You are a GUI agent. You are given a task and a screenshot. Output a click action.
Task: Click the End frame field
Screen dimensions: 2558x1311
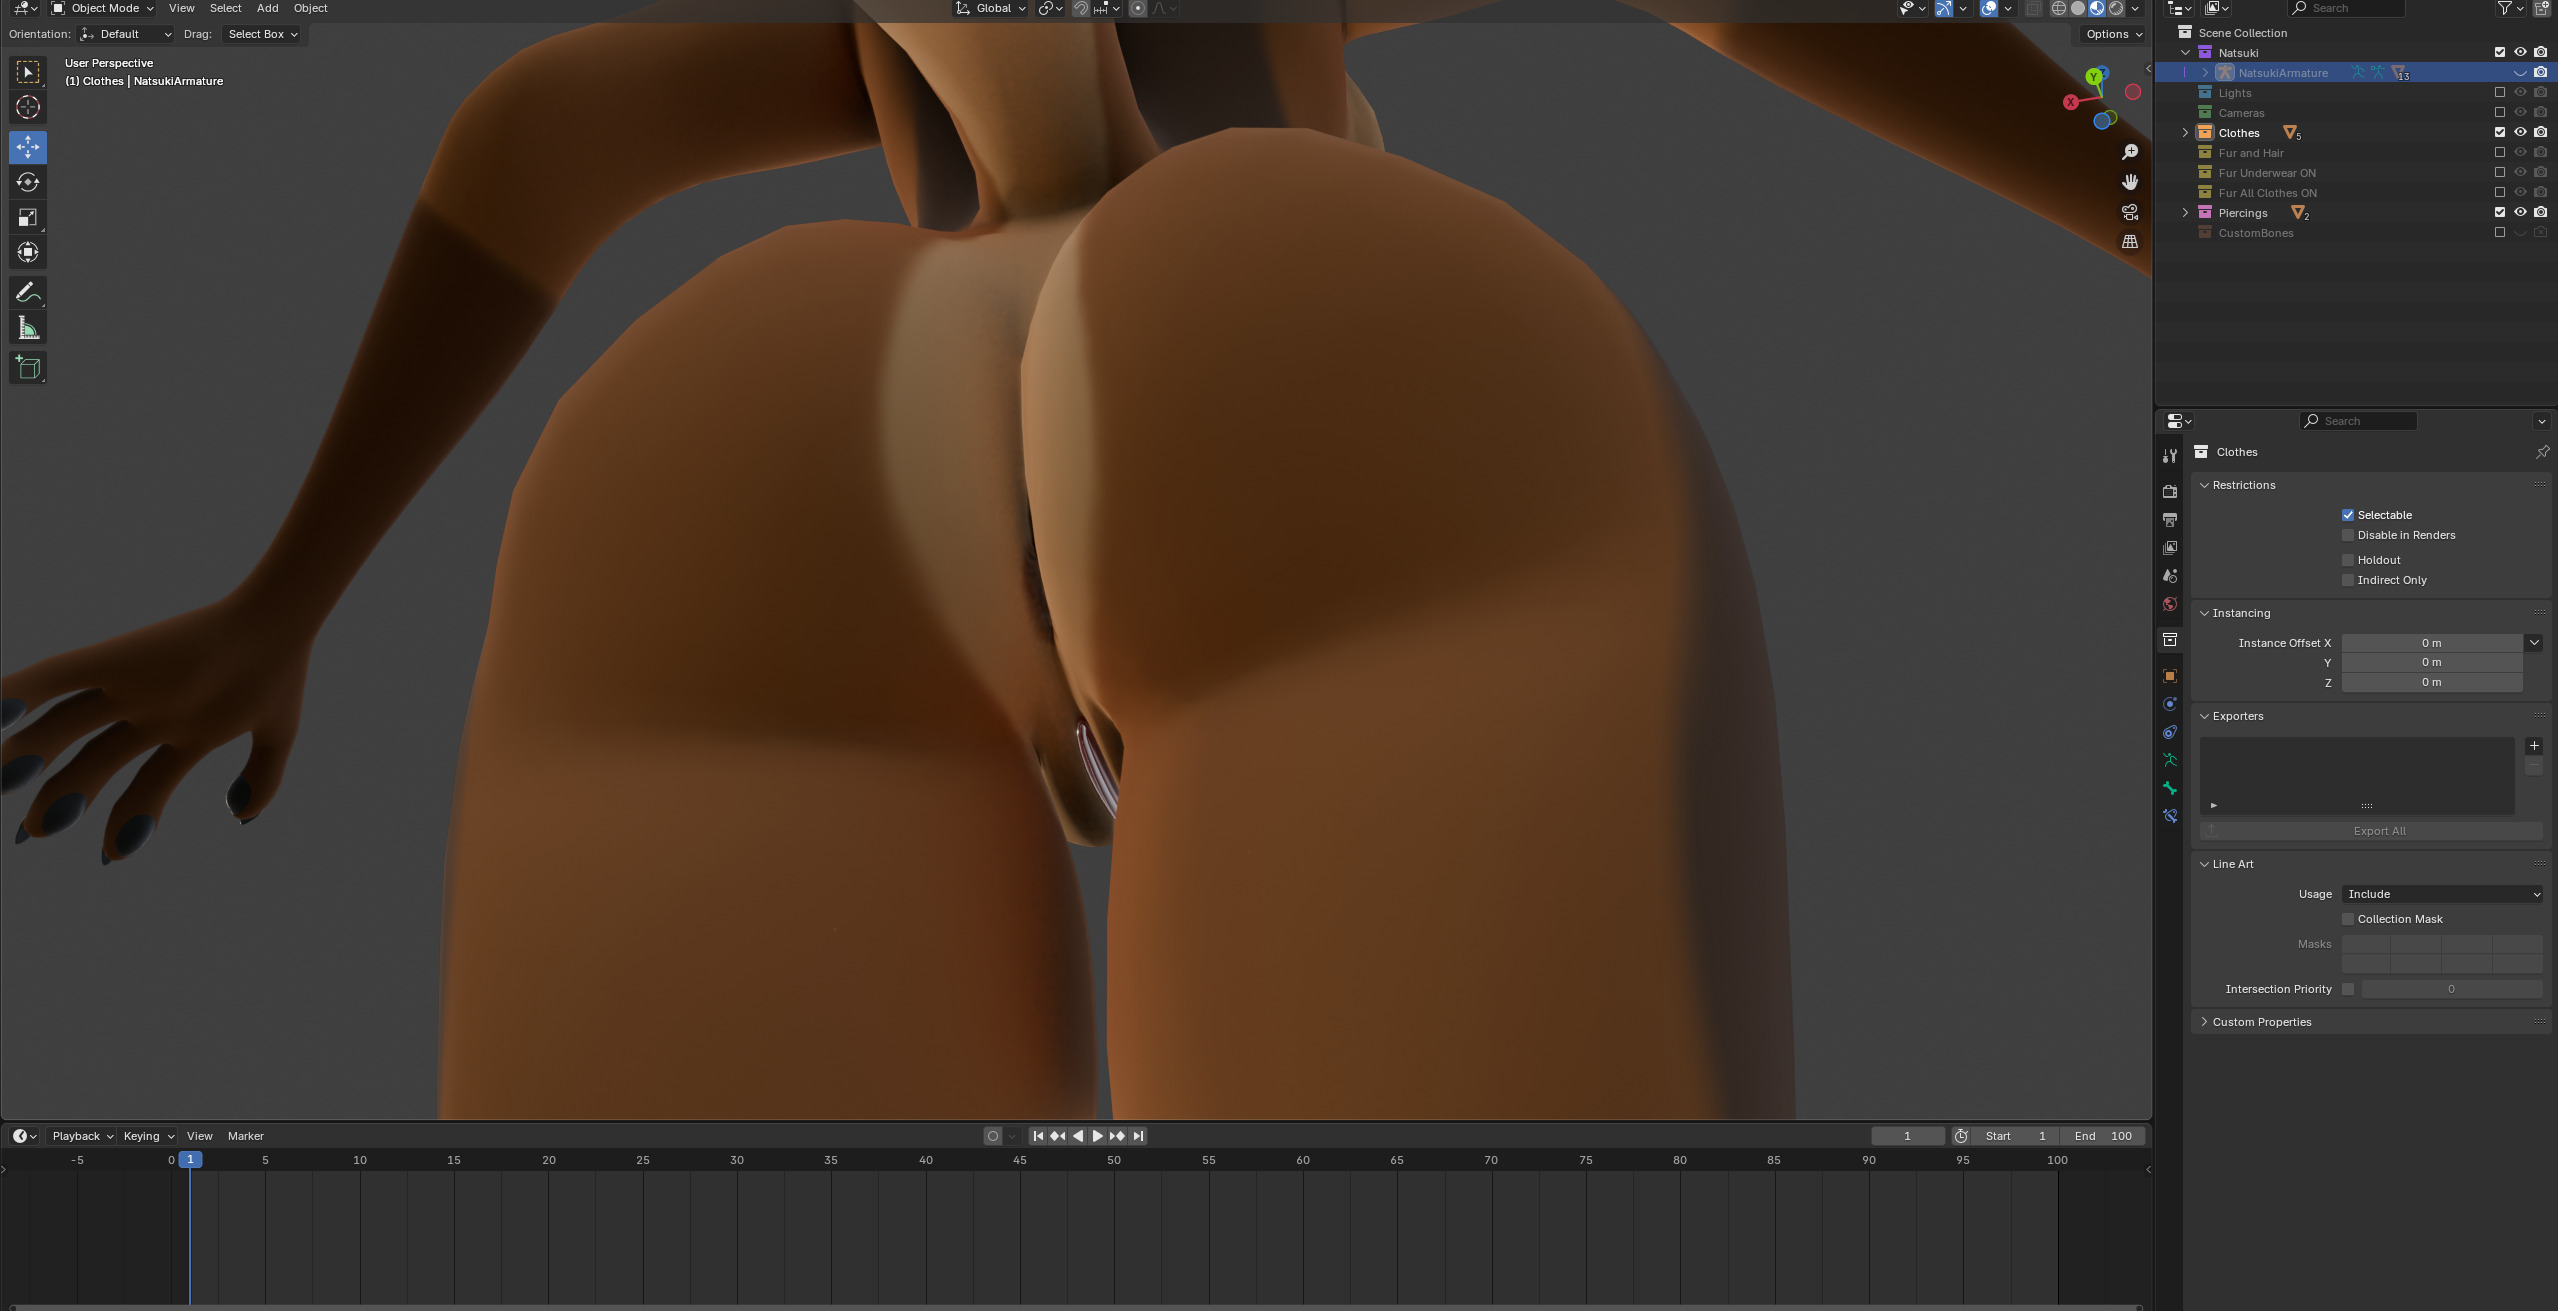[2103, 1136]
